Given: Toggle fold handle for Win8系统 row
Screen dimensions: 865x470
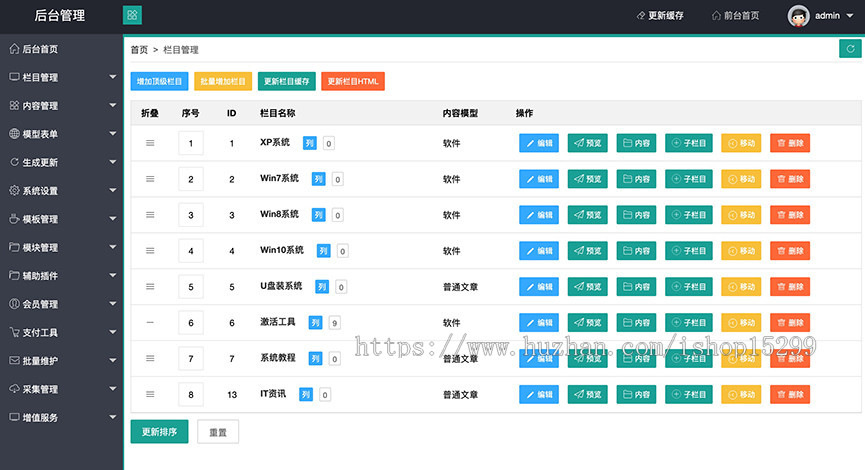Looking at the screenshot, I should (150, 215).
